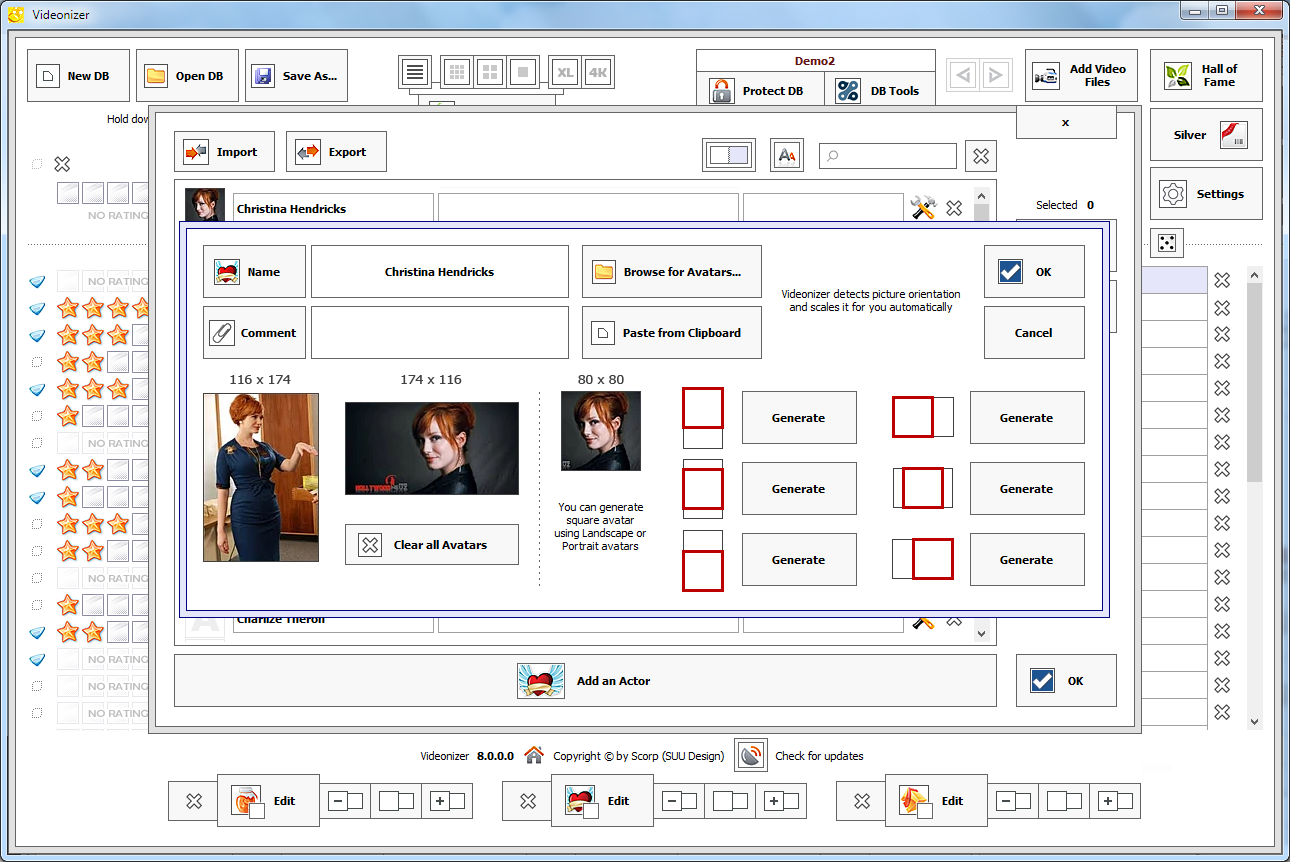The height and width of the screenshot is (862, 1290).
Task: Click the Silver skin button
Action: point(1206,135)
